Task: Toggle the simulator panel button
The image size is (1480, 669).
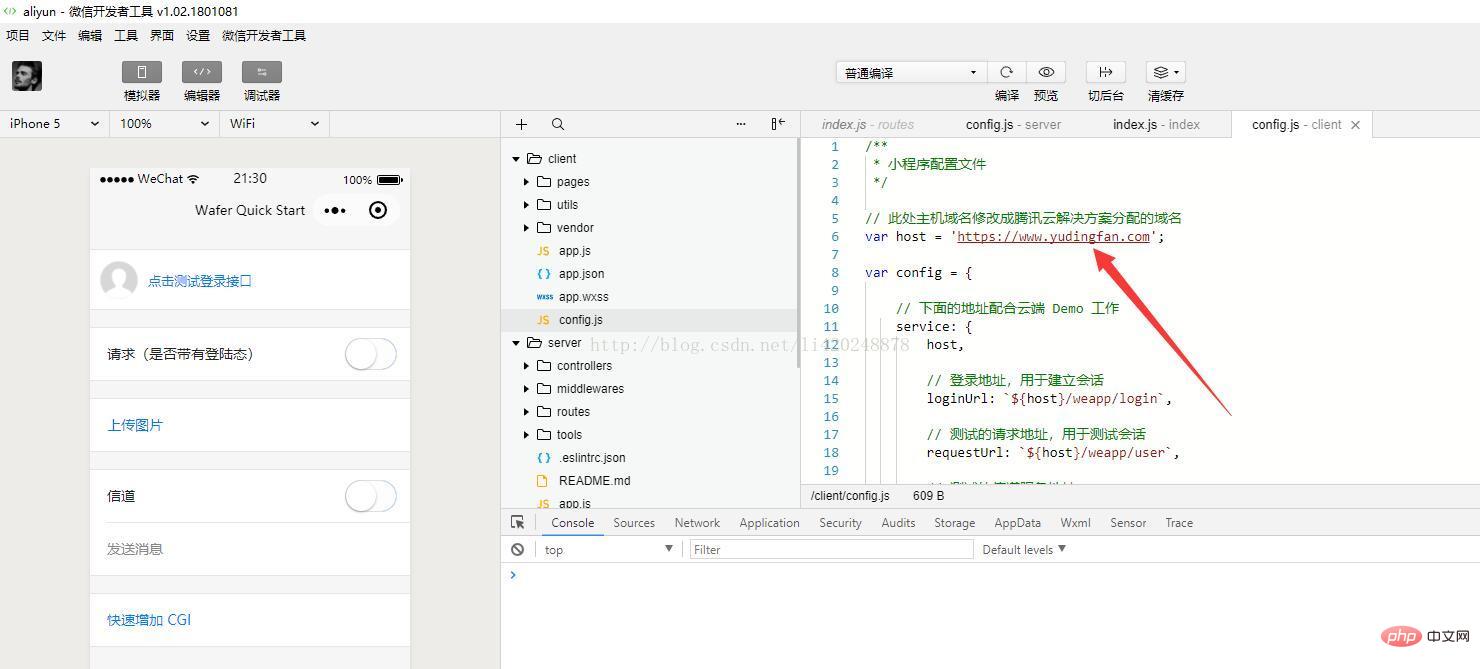Action: pos(142,72)
